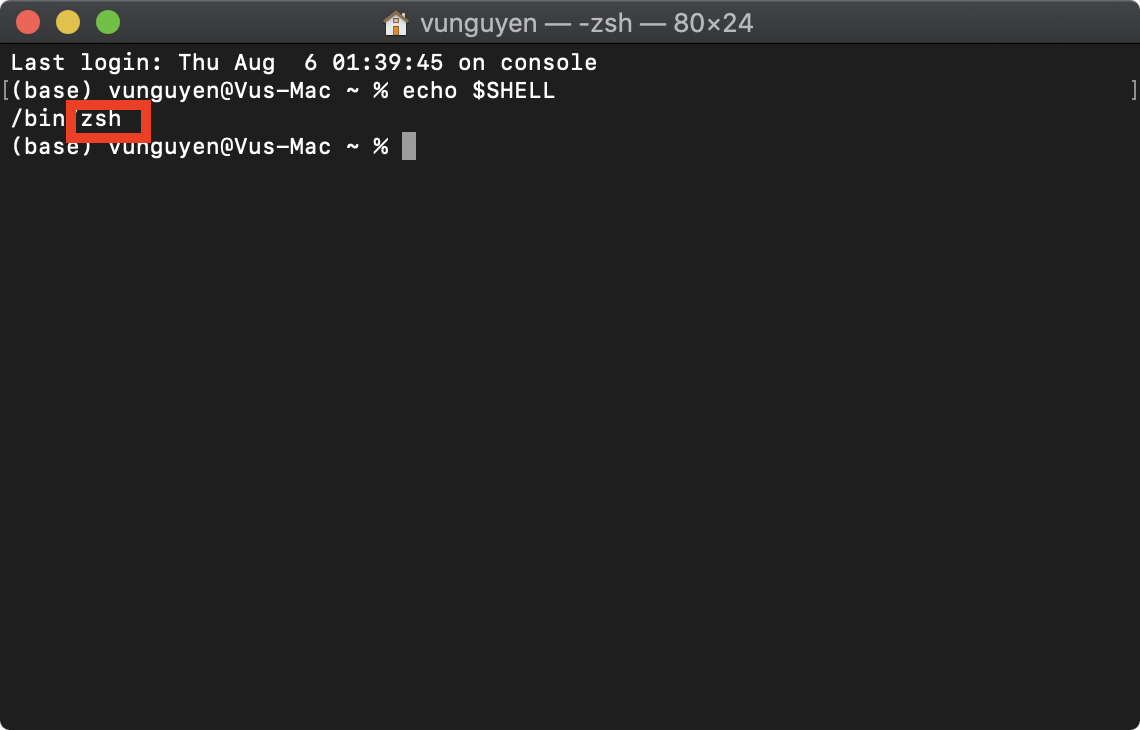Click empty terminal area below the prompt
Screen dimensions: 1140x730
coord(570,436)
